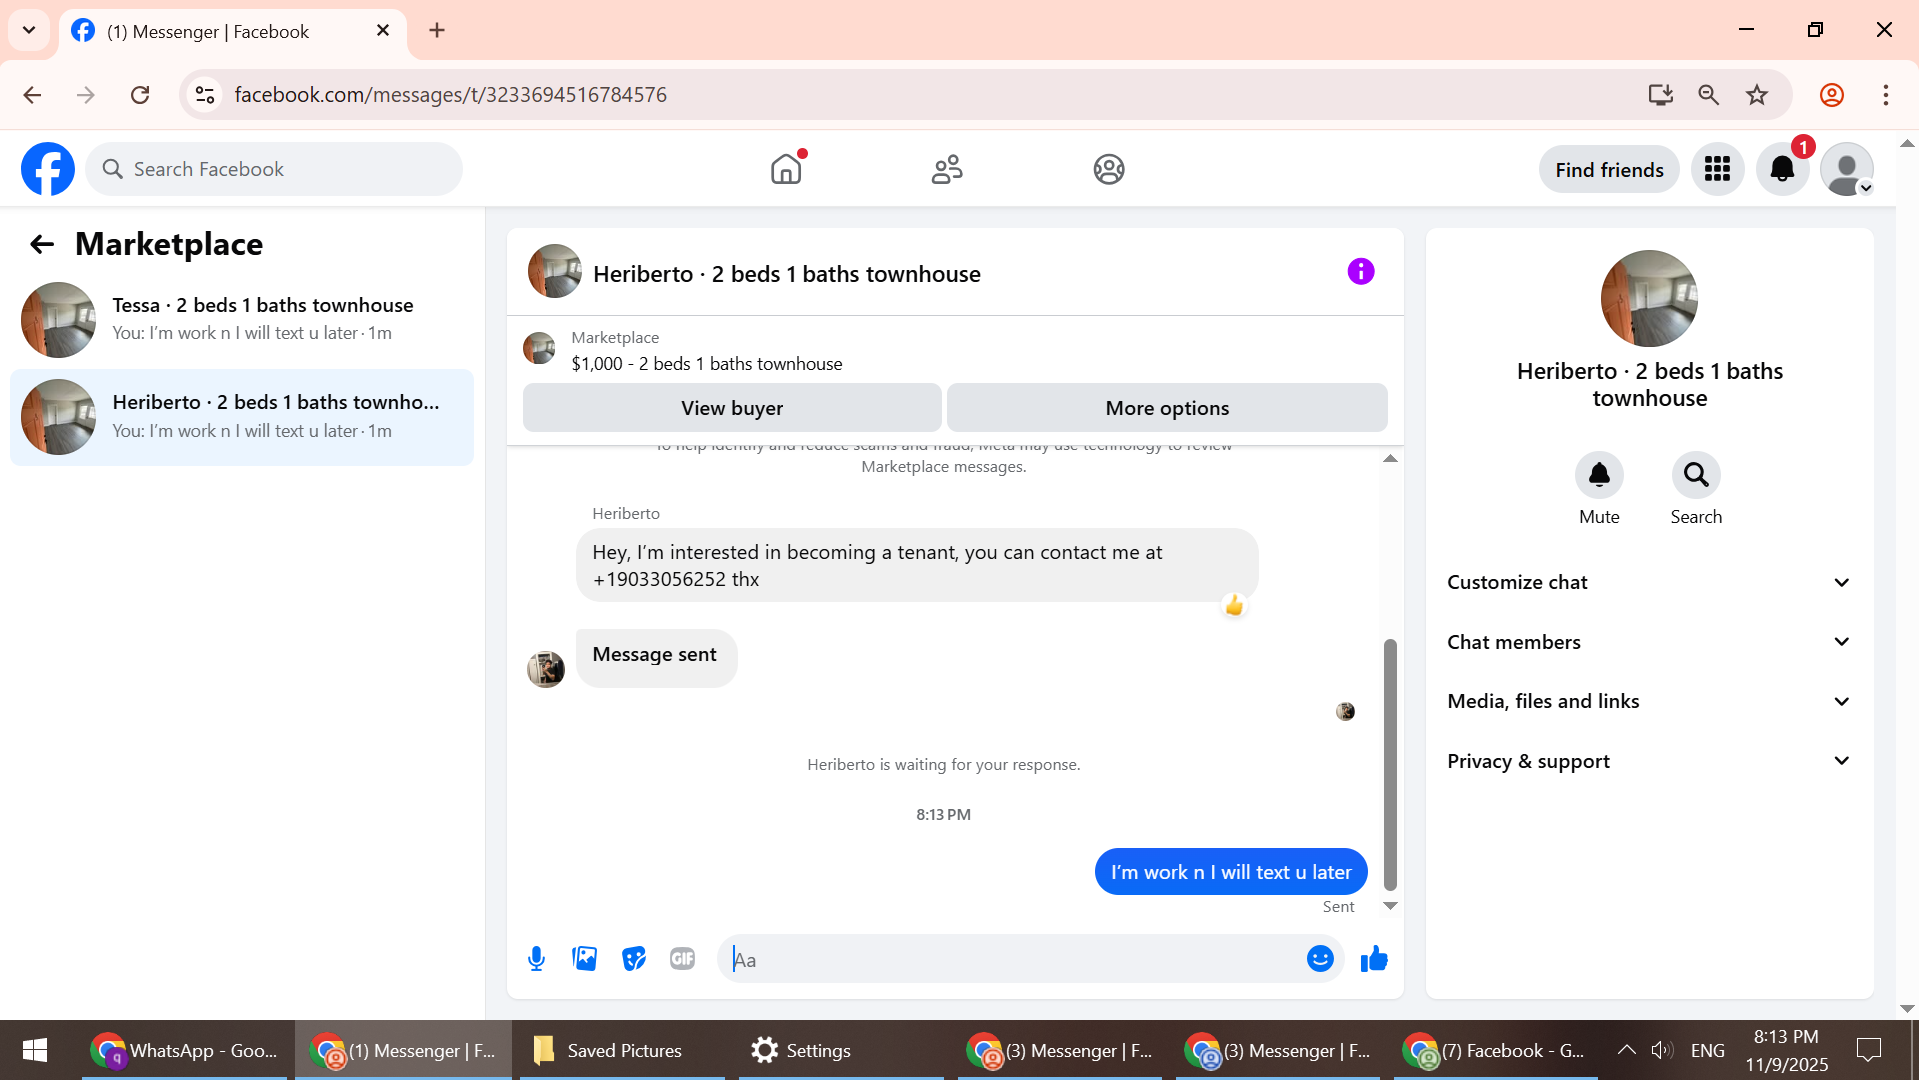Image resolution: width=1919 pixels, height=1080 pixels.
Task: Expand Privacy & support section
Action: [1648, 761]
